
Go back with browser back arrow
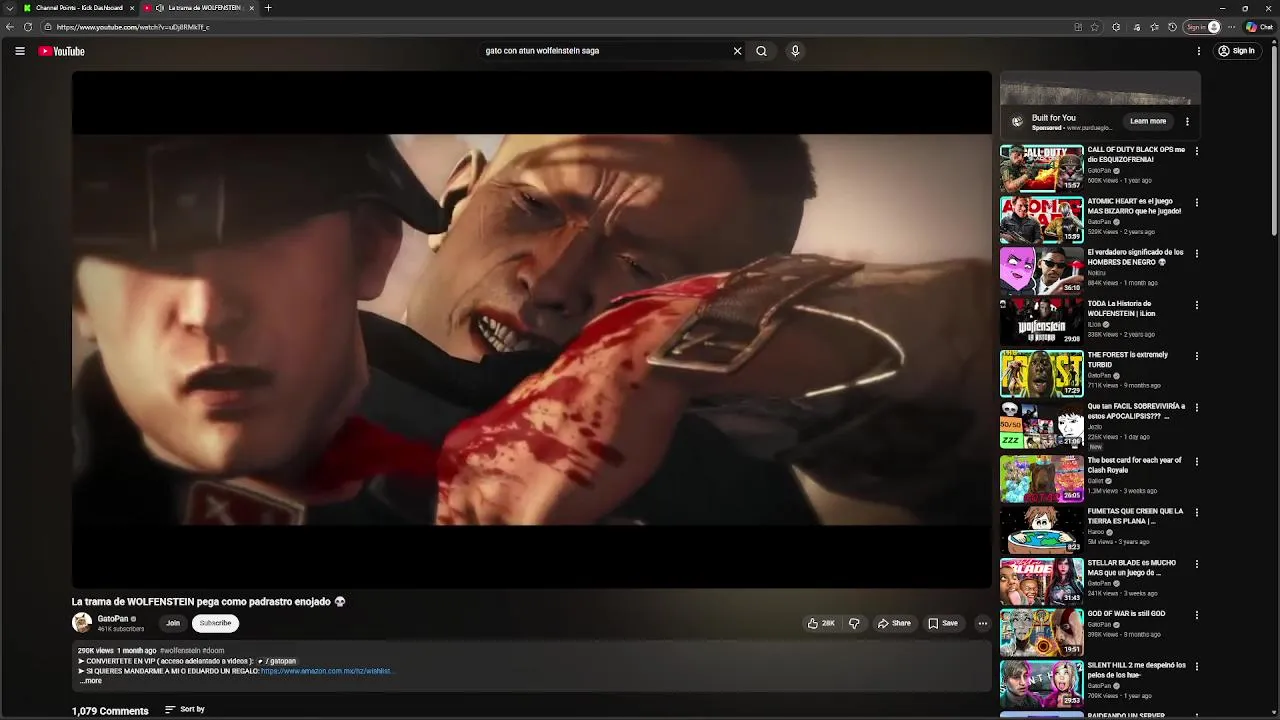click(10, 27)
